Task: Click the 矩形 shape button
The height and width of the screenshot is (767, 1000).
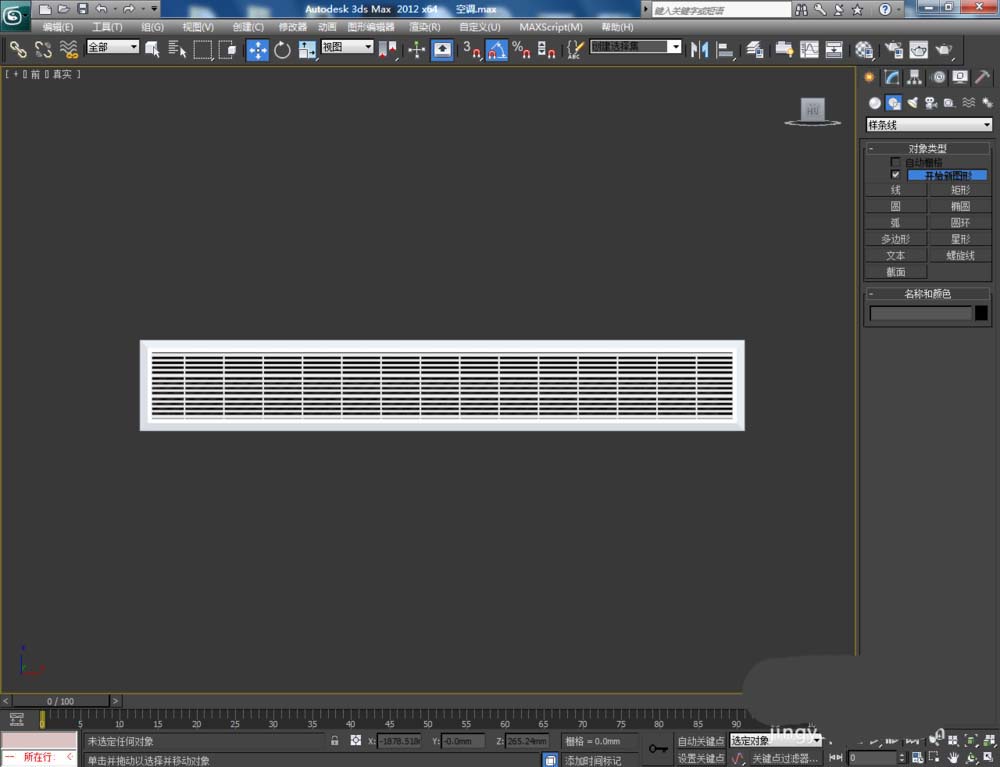Action: coord(960,189)
